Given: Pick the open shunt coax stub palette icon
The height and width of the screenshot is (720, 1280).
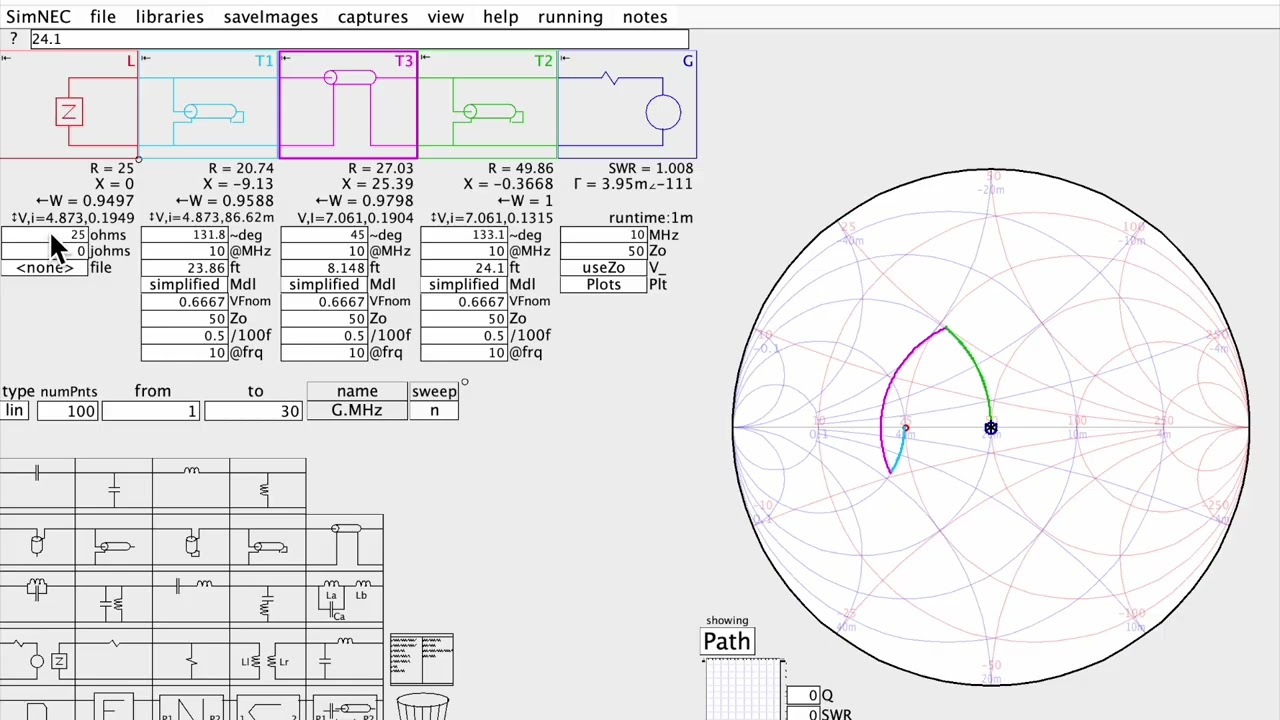Looking at the screenshot, I should tap(37, 545).
